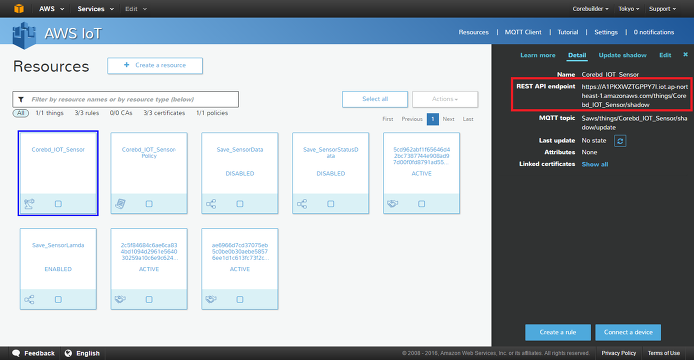Screen dimensions: 694x360
Task: Switch to the Detail tab
Action: click(x=577, y=55)
